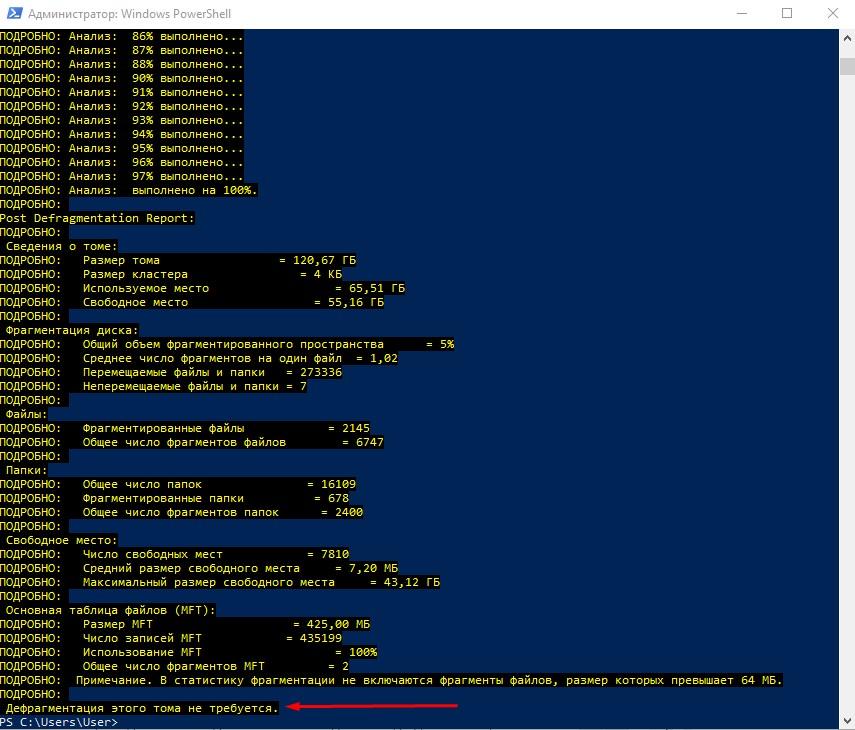Click the MFT size value 425,00 МБ
This screenshot has width=855, height=730.
coord(338,624)
